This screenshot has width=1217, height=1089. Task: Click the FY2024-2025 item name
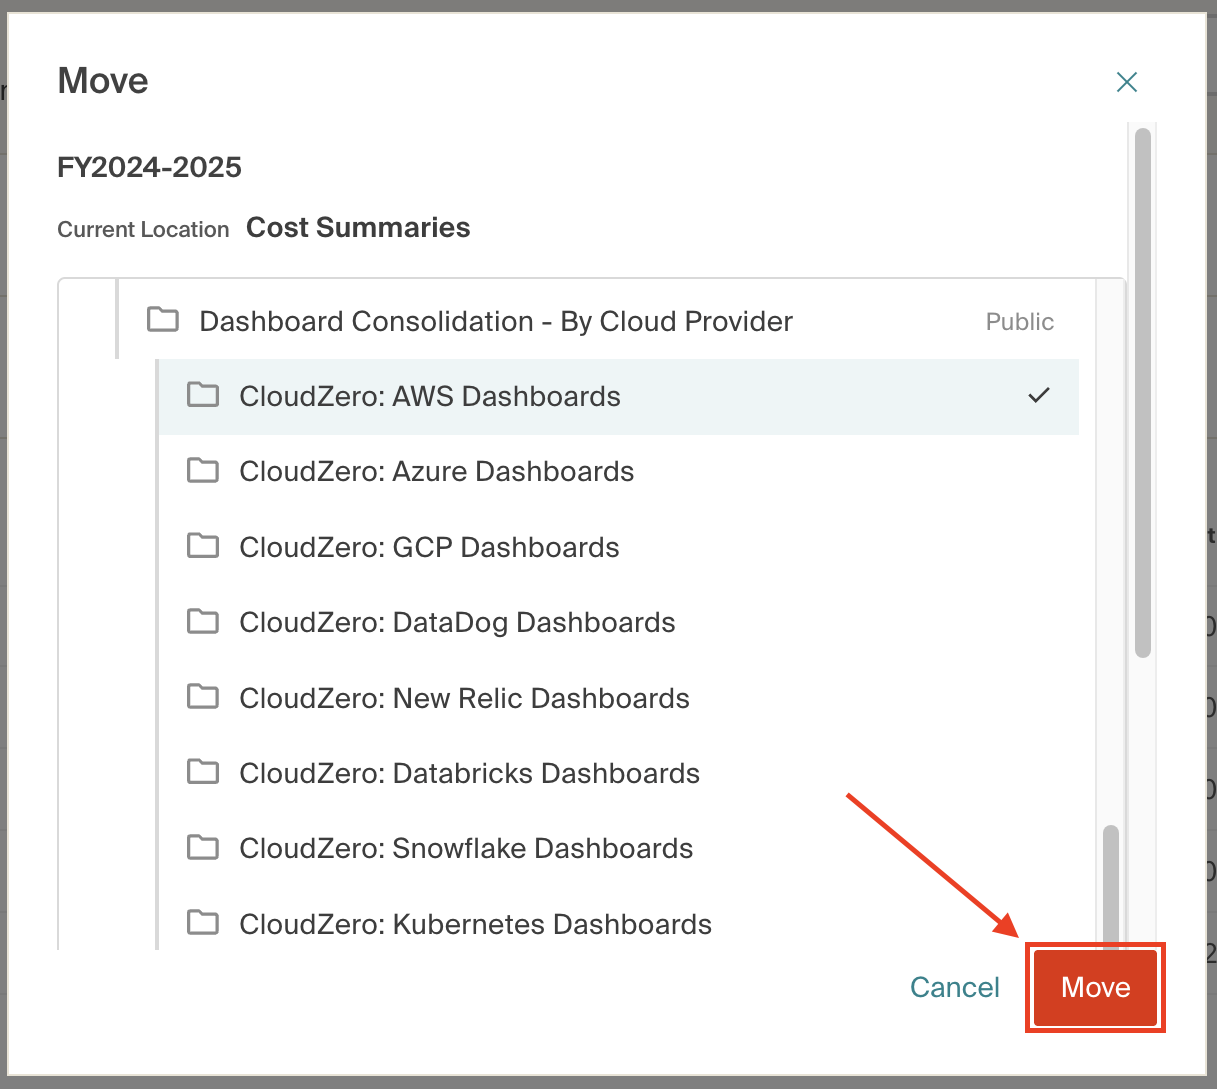coord(150,167)
